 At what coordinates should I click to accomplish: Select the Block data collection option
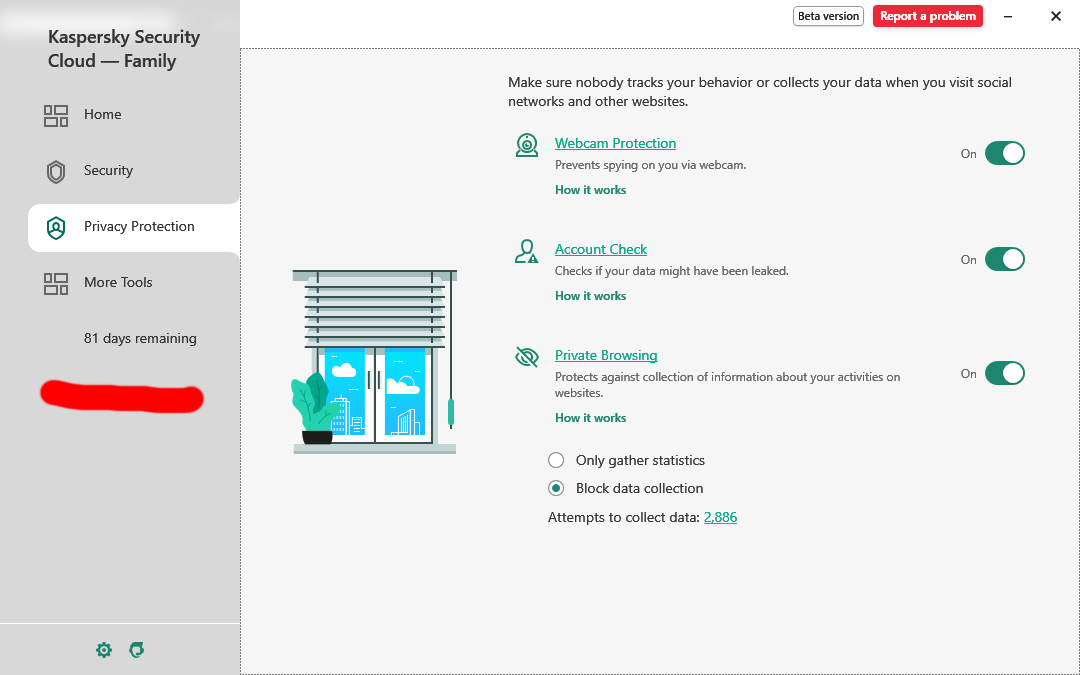click(x=625, y=488)
